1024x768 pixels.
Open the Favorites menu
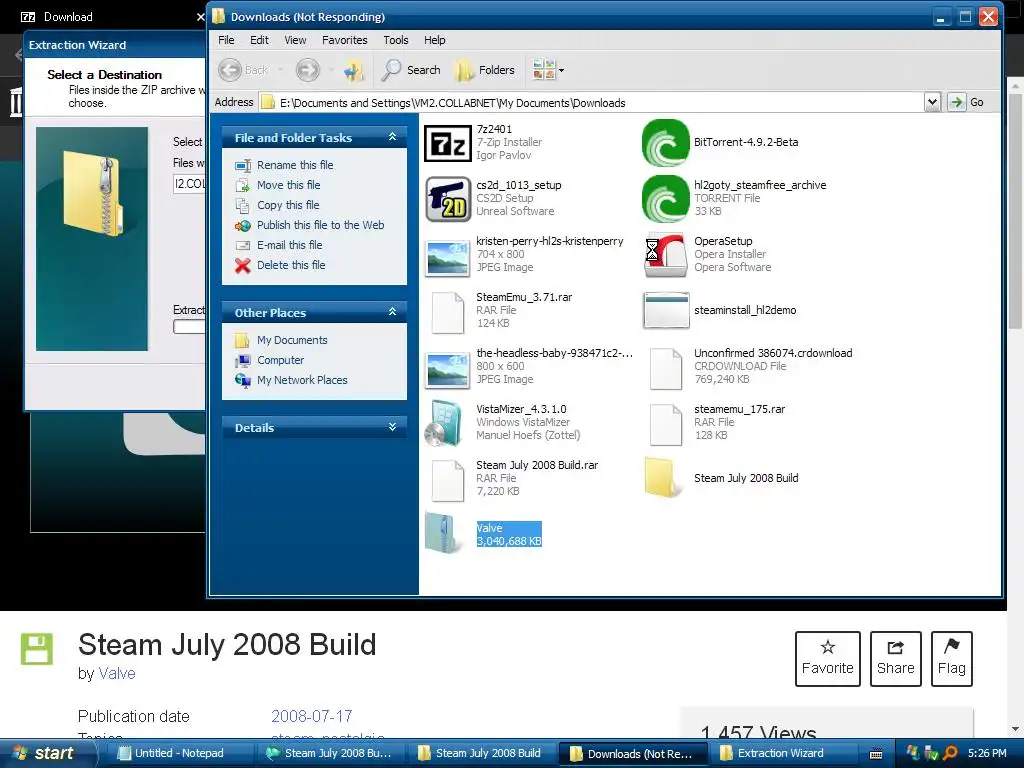point(344,40)
